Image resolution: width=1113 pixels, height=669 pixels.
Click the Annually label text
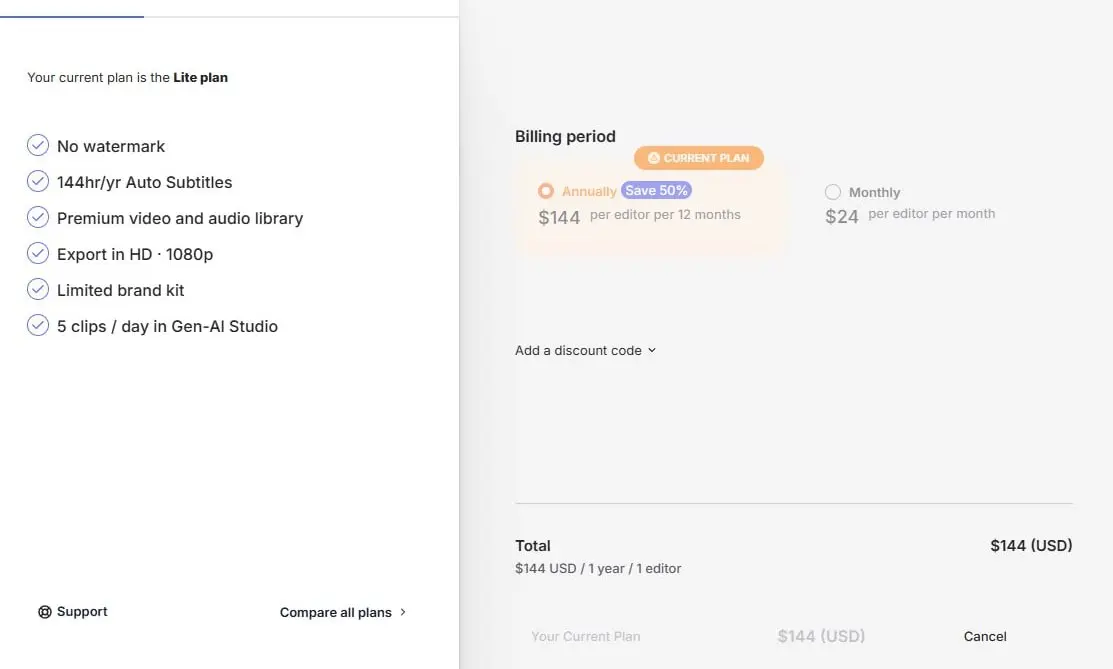(589, 191)
